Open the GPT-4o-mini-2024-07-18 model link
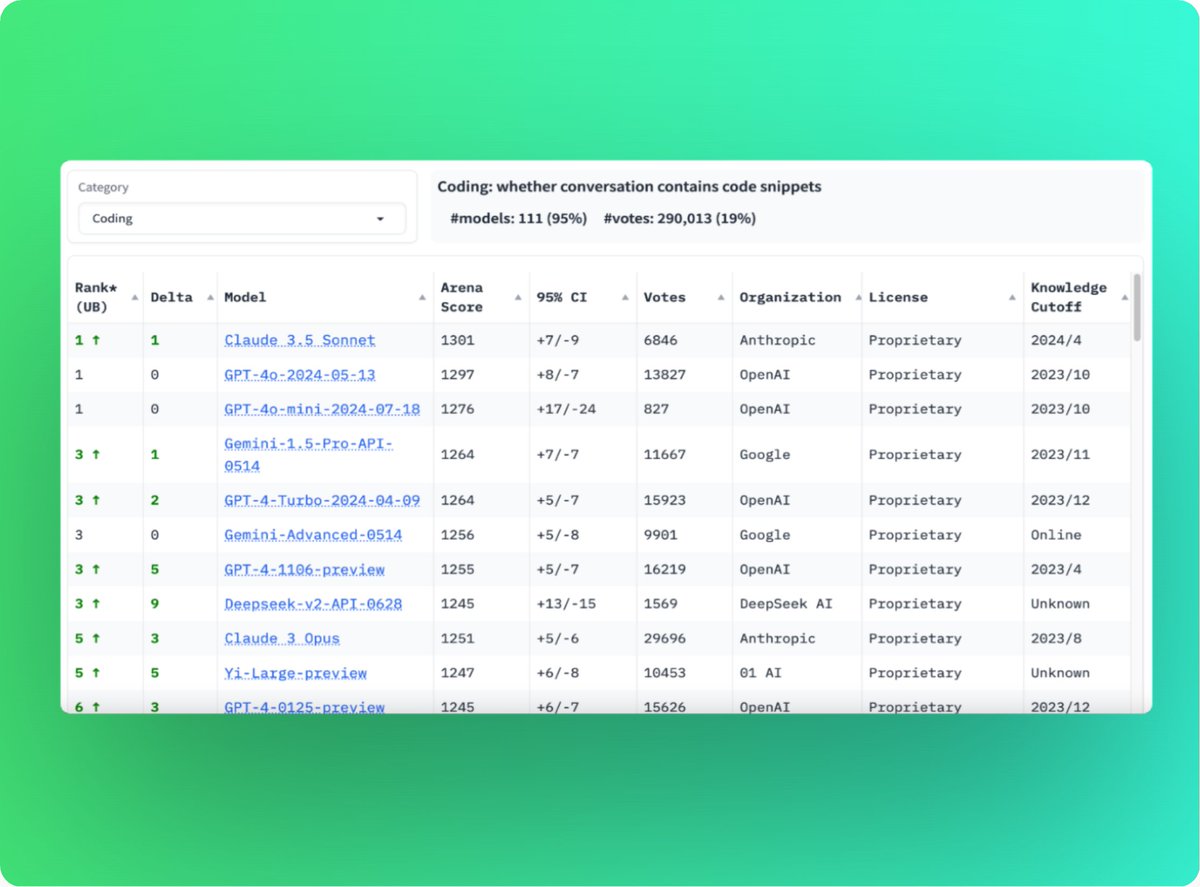This screenshot has height=887, width=1200. 322,409
